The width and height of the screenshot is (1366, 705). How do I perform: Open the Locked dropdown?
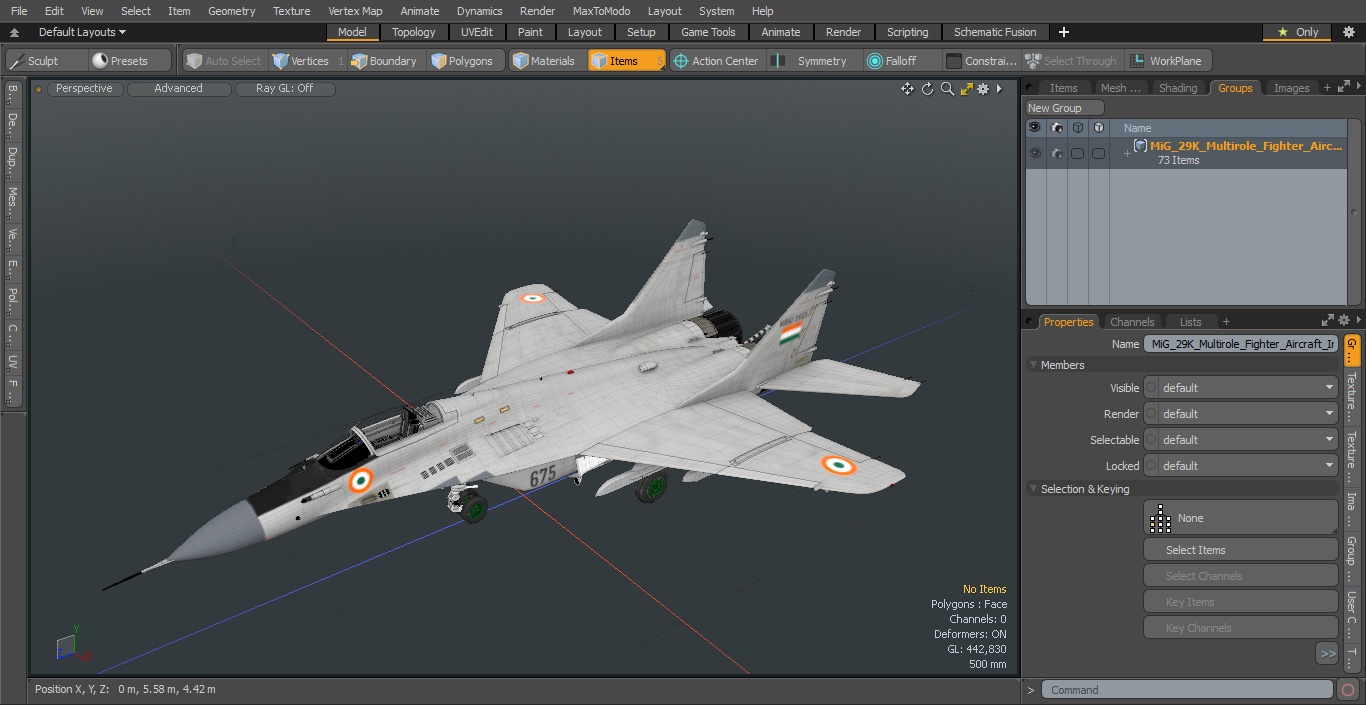click(1241, 466)
